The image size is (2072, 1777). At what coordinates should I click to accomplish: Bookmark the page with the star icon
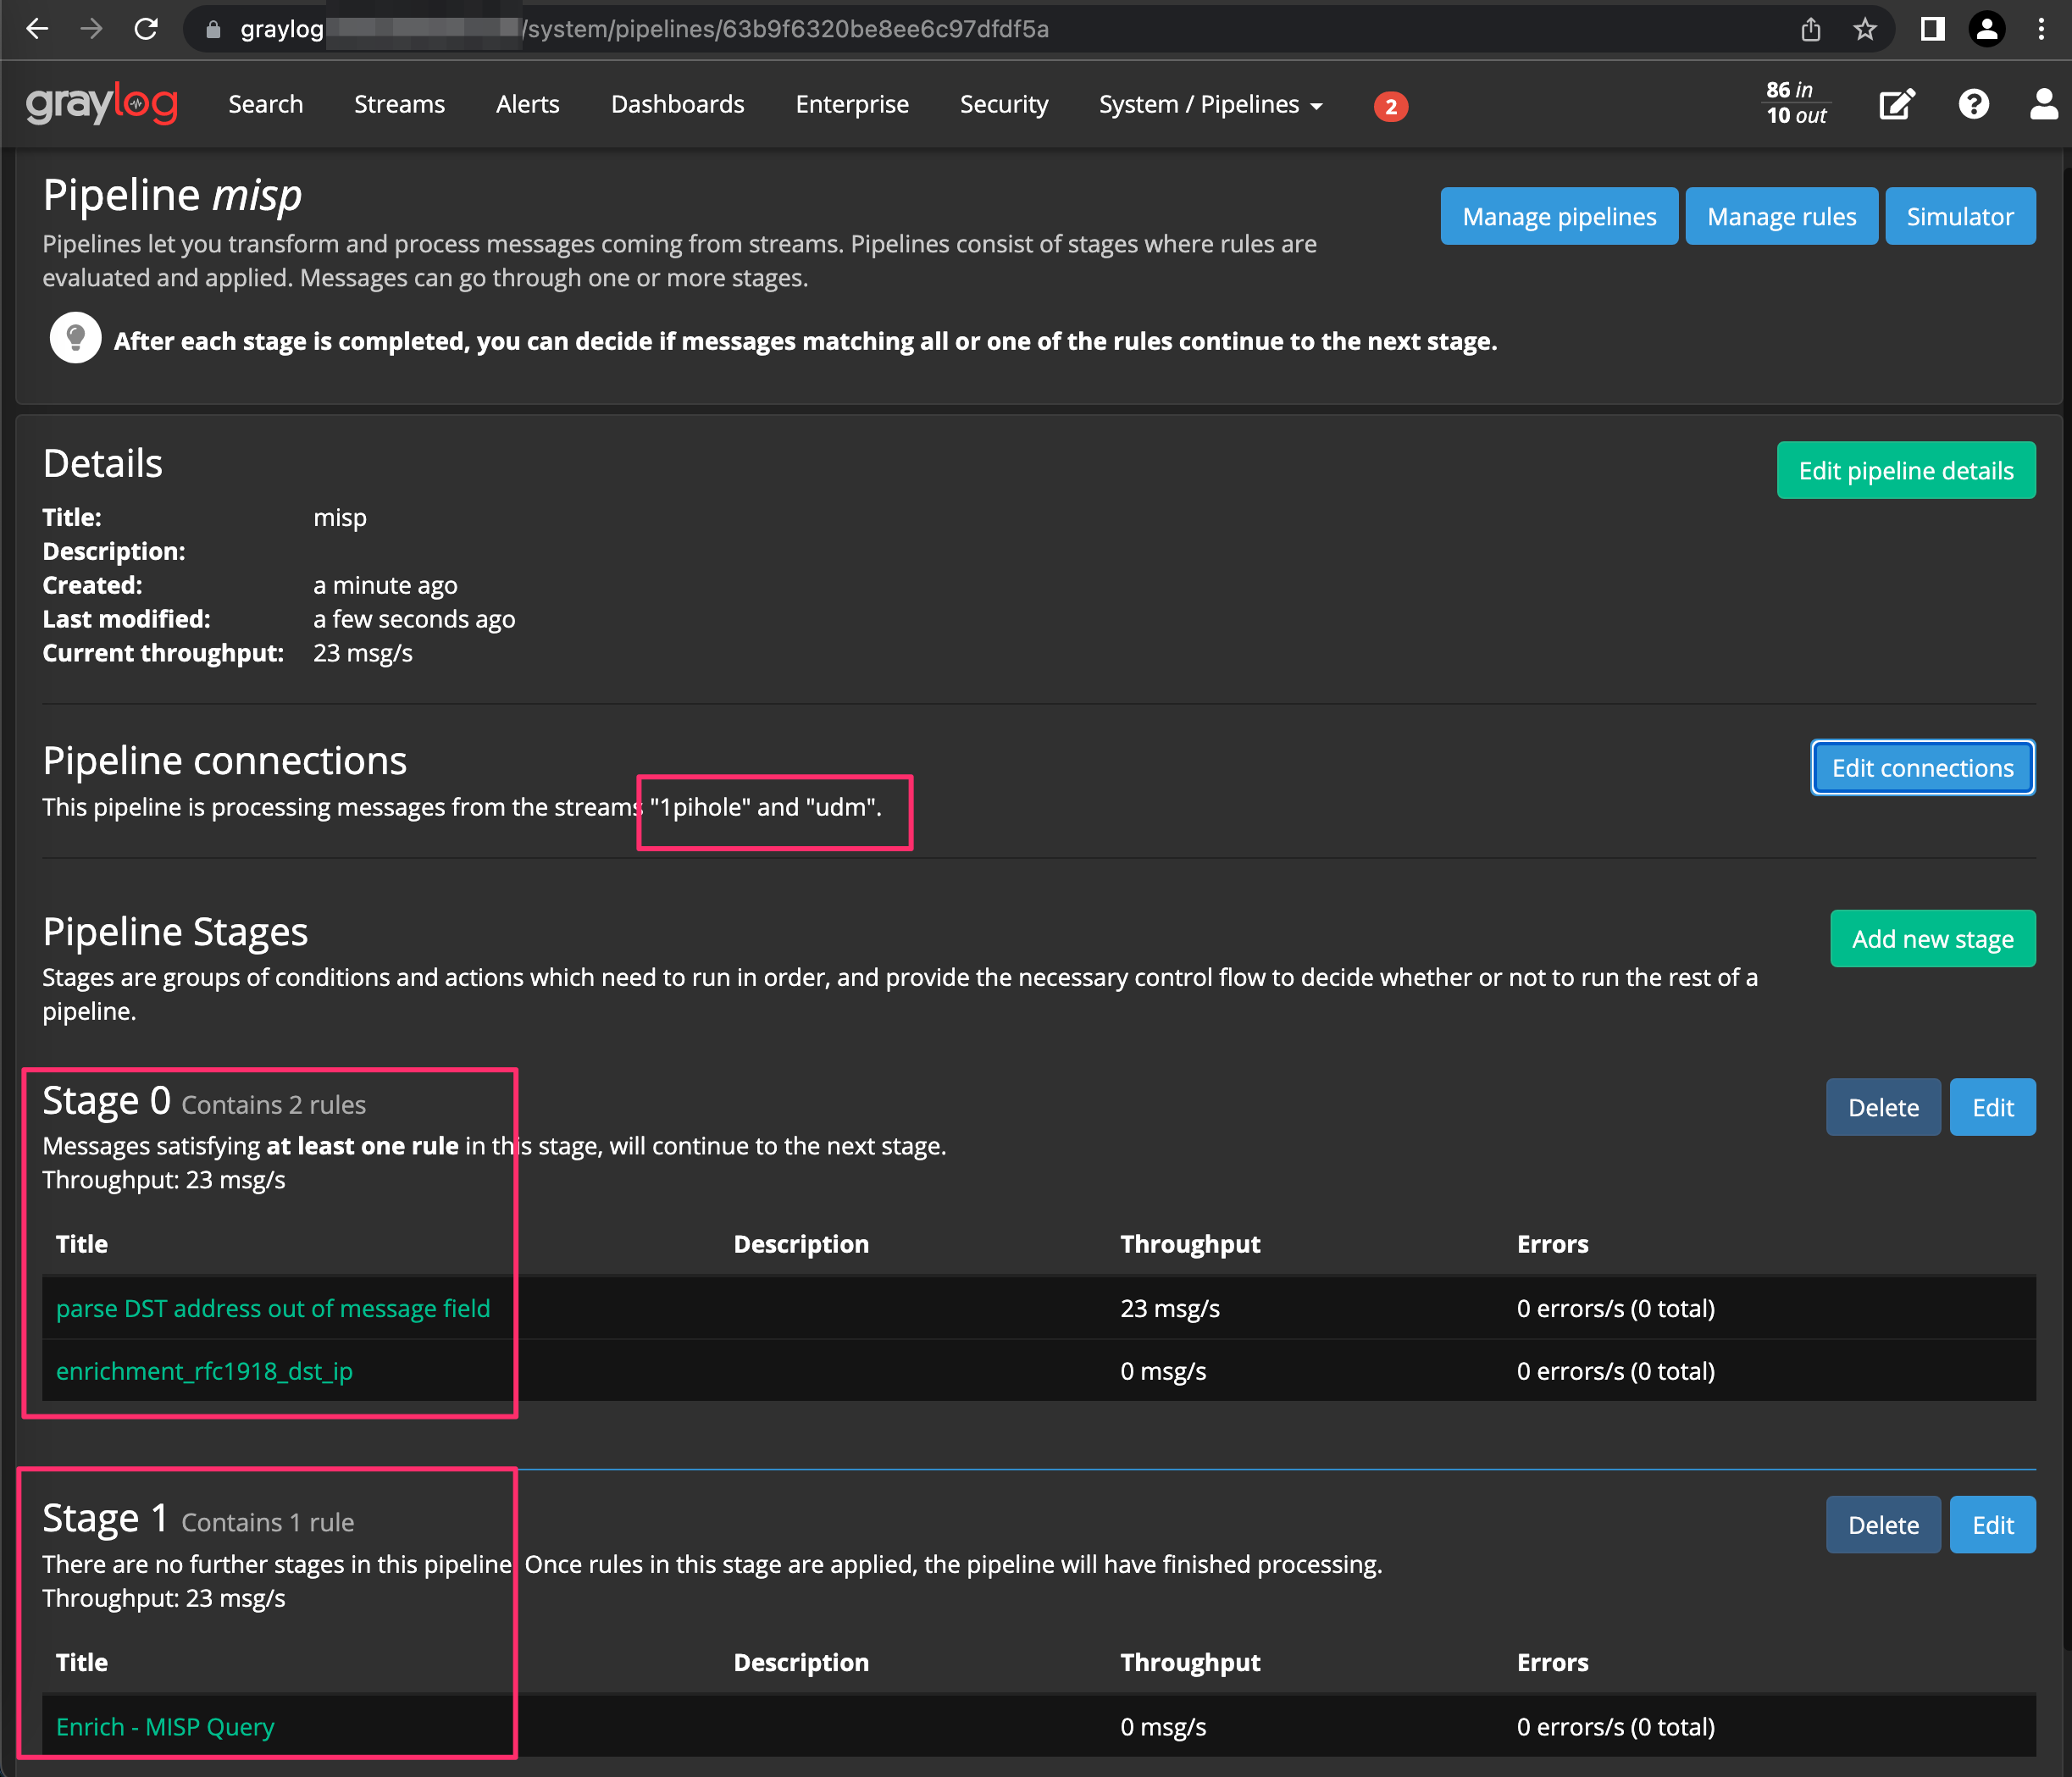point(1864,29)
